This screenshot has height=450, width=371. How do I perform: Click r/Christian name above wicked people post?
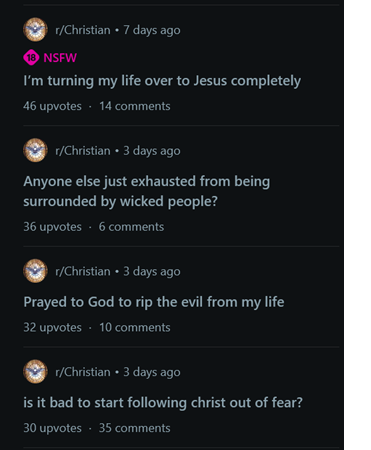pos(83,151)
